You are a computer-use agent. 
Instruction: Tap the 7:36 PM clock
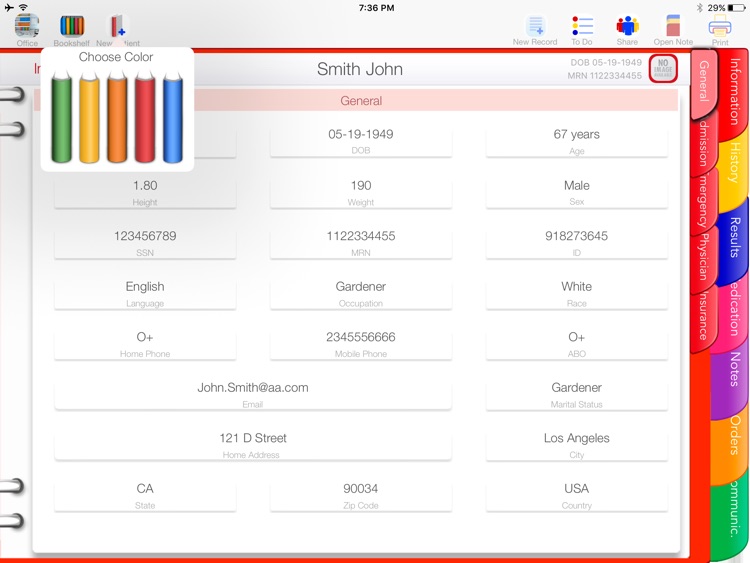(376, 8)
